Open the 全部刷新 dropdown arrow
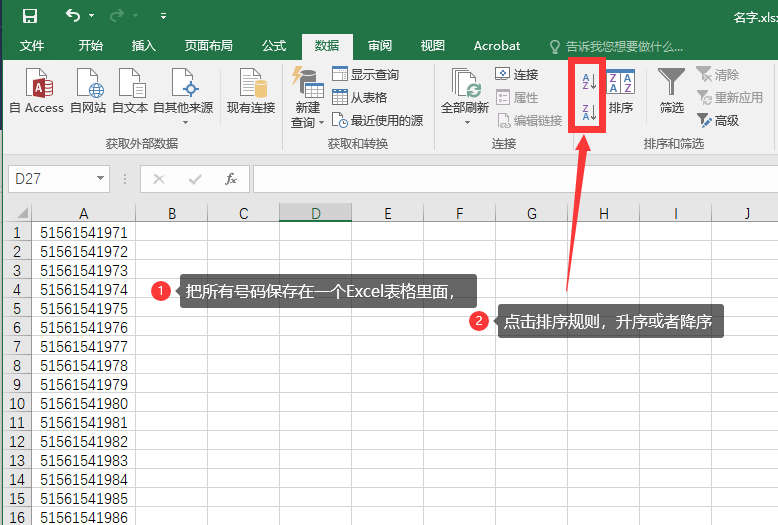 [x=467, y=122]
